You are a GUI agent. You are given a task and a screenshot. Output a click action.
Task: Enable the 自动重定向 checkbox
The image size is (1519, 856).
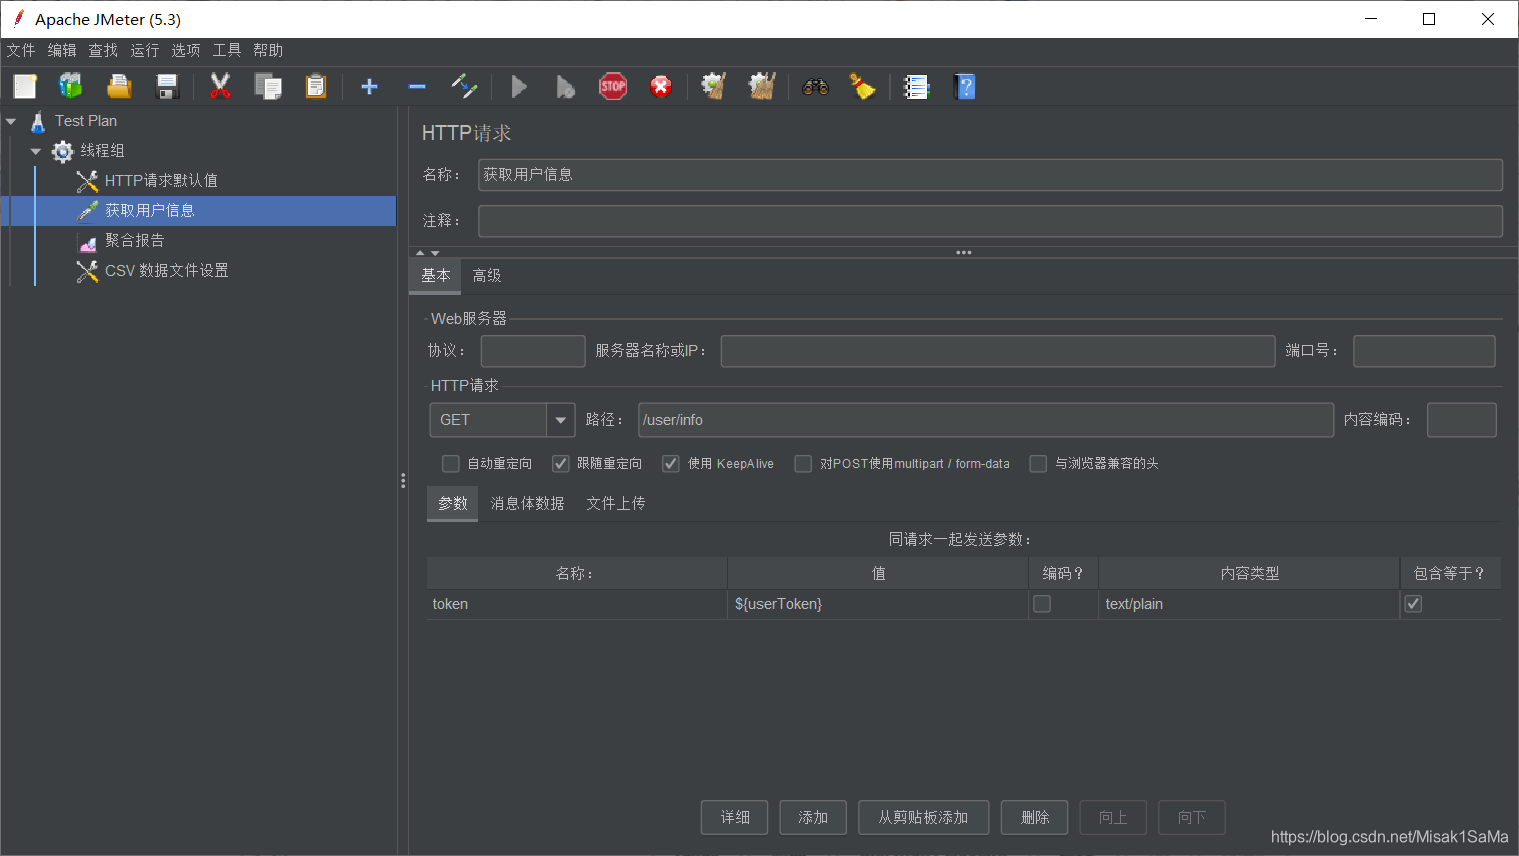(x=450, y=463)
